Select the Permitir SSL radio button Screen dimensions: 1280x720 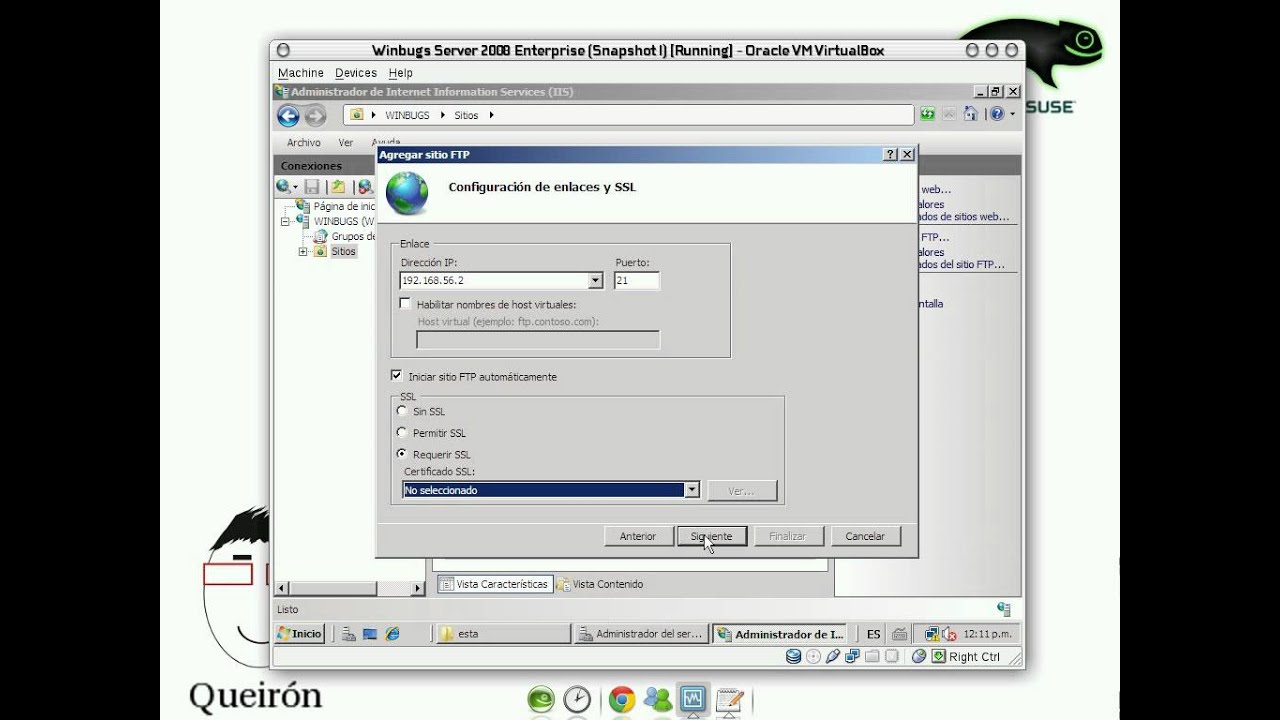[402, 433]
